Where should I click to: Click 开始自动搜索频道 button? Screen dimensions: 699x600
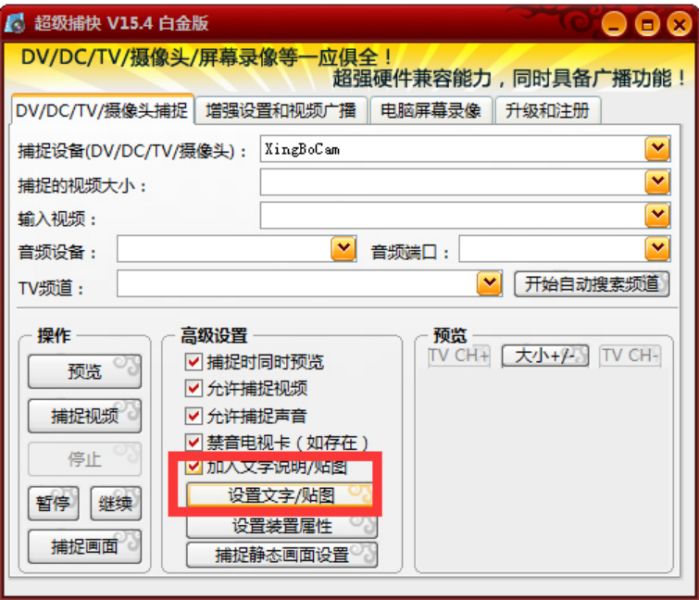tap(592, 284)
